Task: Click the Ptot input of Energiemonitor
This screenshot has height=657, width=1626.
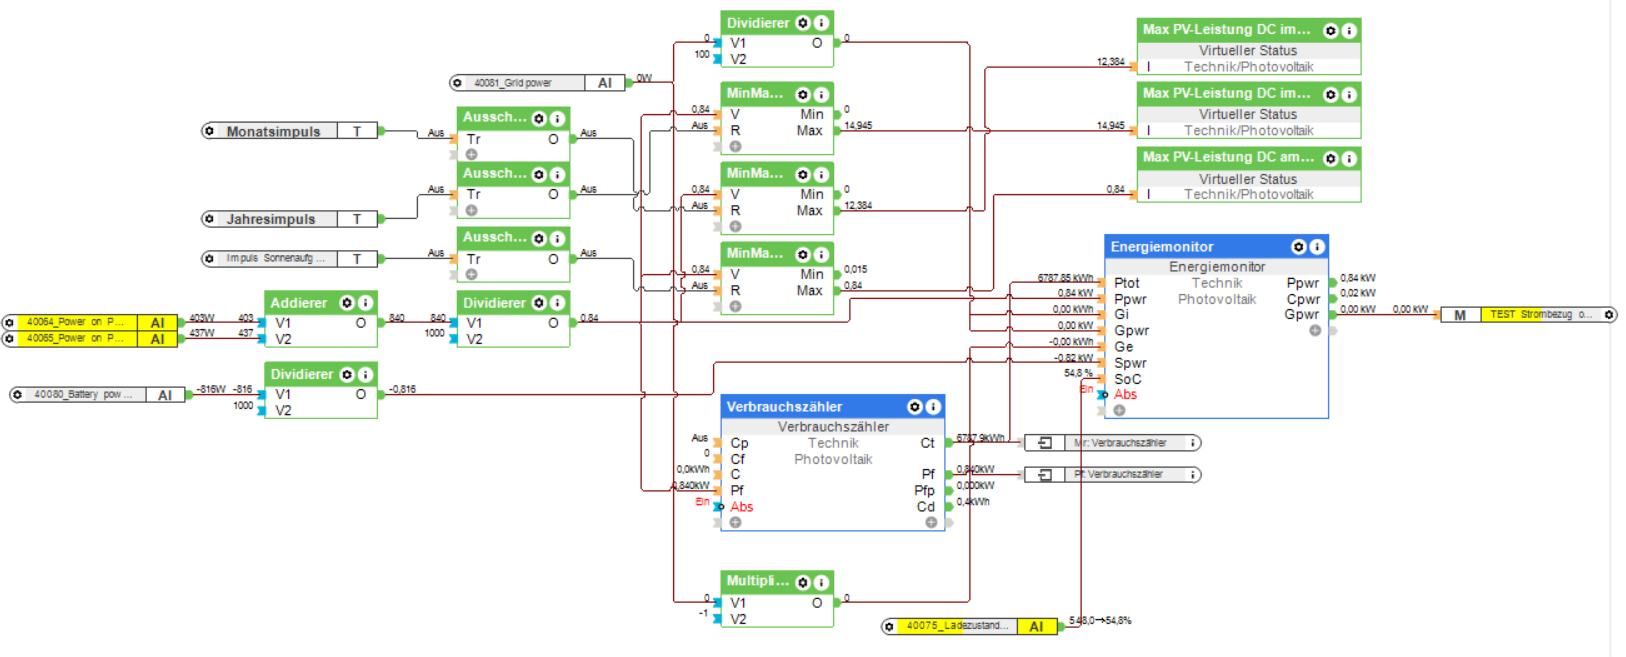Action: tap(1127, 283)
